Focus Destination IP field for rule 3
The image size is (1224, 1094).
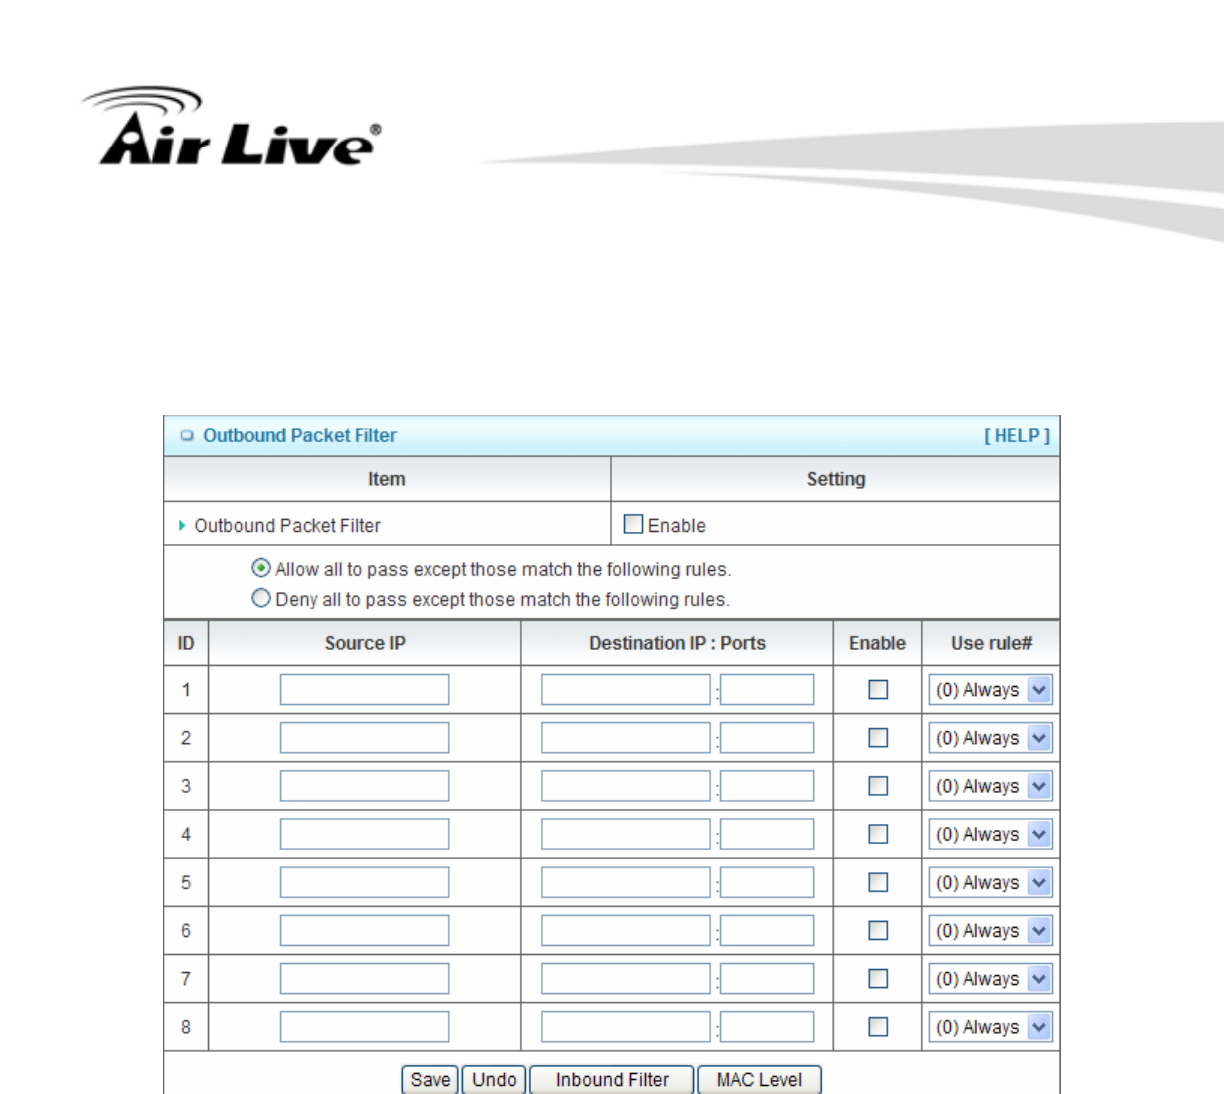(626, 785)
